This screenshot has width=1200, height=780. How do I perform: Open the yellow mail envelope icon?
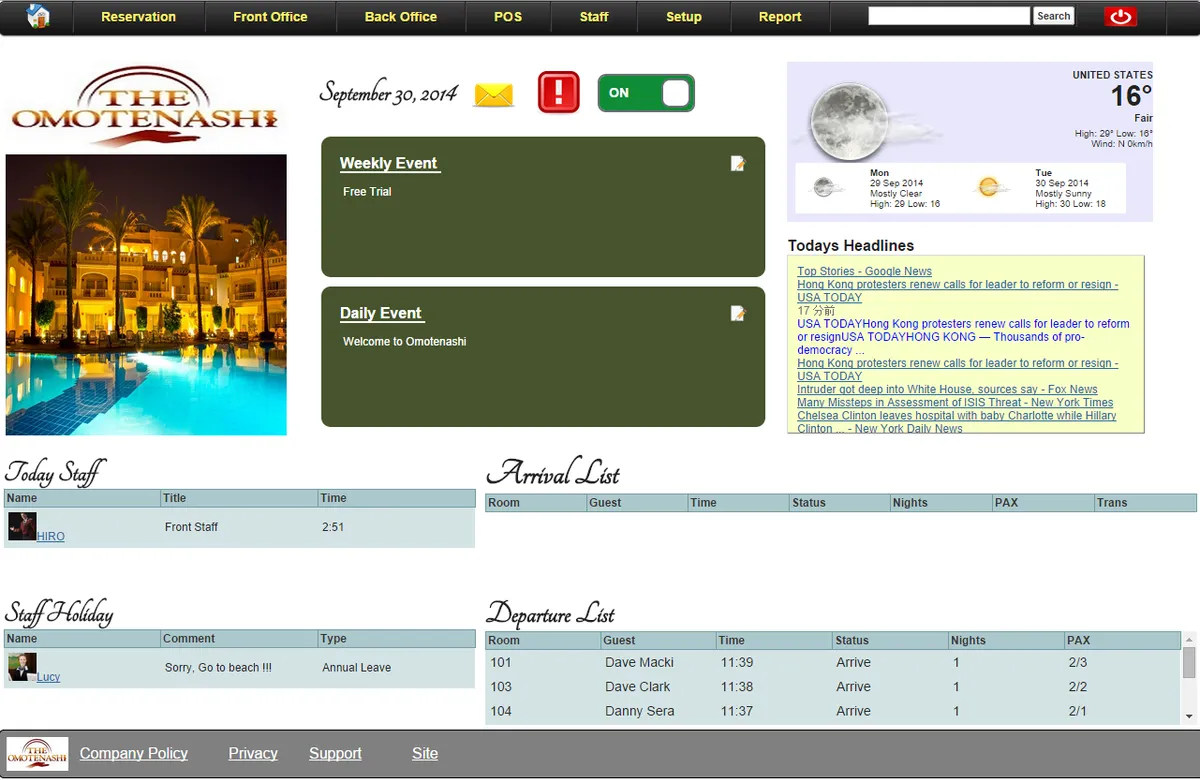pos(494,95)
